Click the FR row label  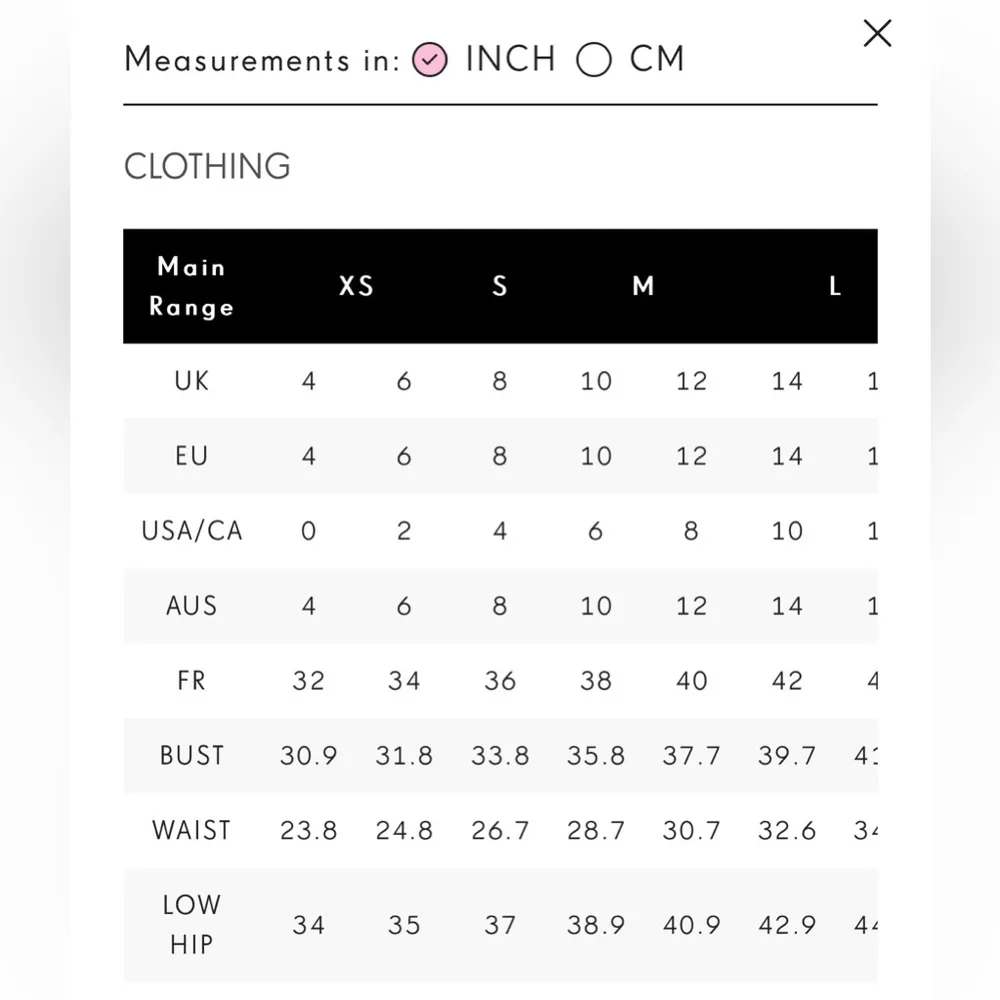coord(191,681)
